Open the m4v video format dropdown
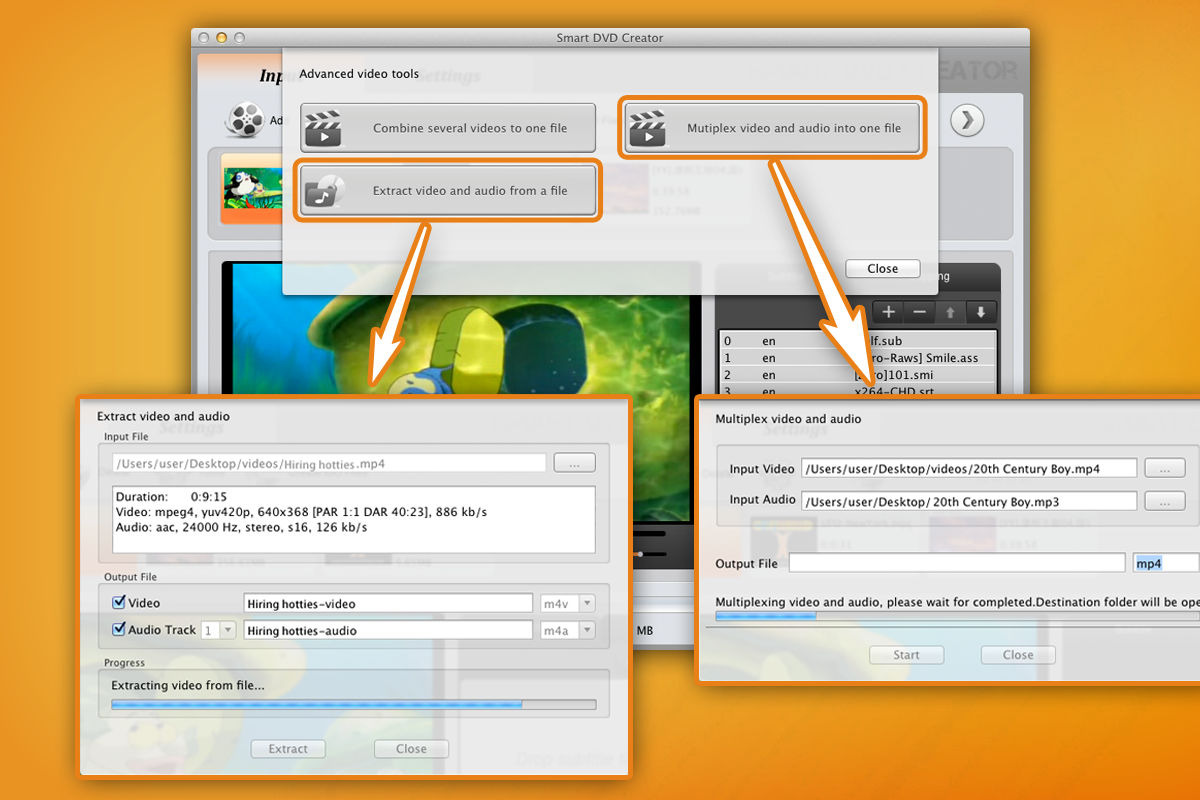Screen dimensions: 1200x800 (x=567, y=603)
